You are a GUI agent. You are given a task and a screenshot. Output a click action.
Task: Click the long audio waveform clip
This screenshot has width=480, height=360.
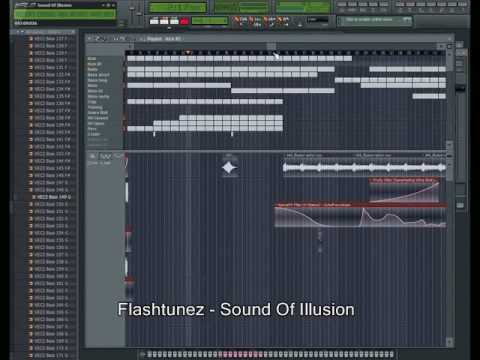(x=365, y=167)
